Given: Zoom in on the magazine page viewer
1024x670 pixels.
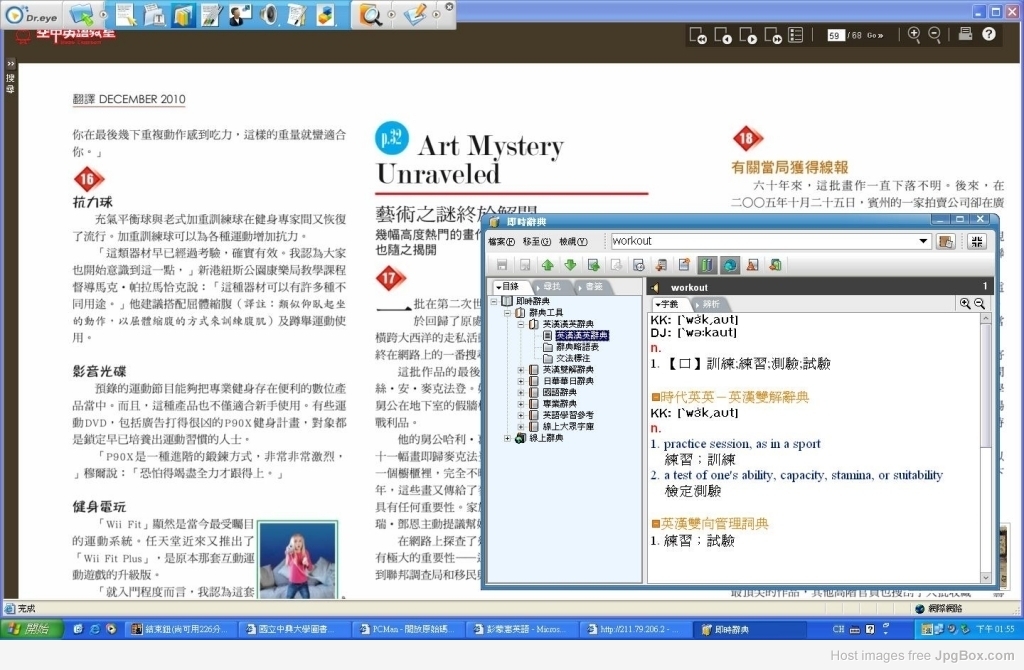Looking at the screenshot, I should [x=914, y=35].
